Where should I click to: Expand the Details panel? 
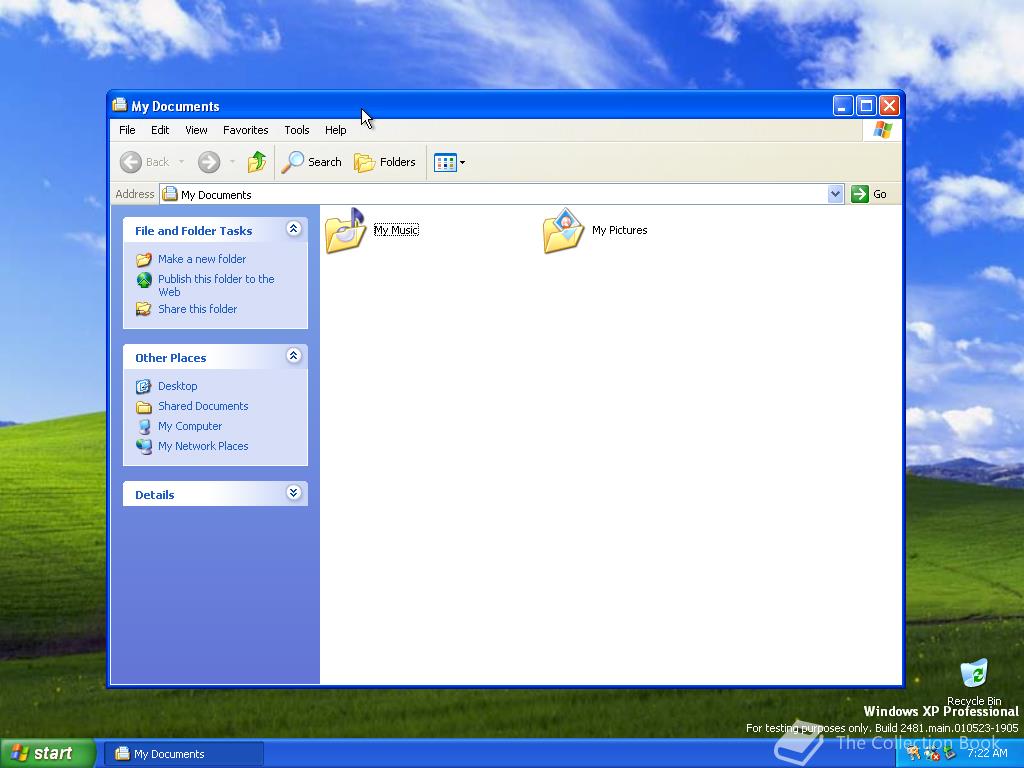(x=293, y=493)
